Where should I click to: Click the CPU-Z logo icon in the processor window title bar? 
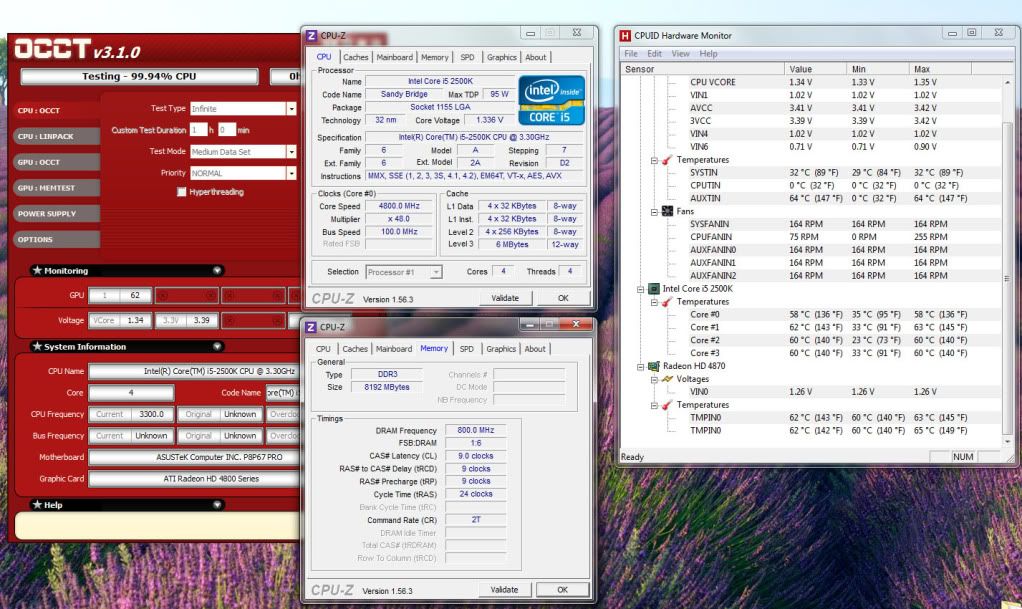[312, 35]
